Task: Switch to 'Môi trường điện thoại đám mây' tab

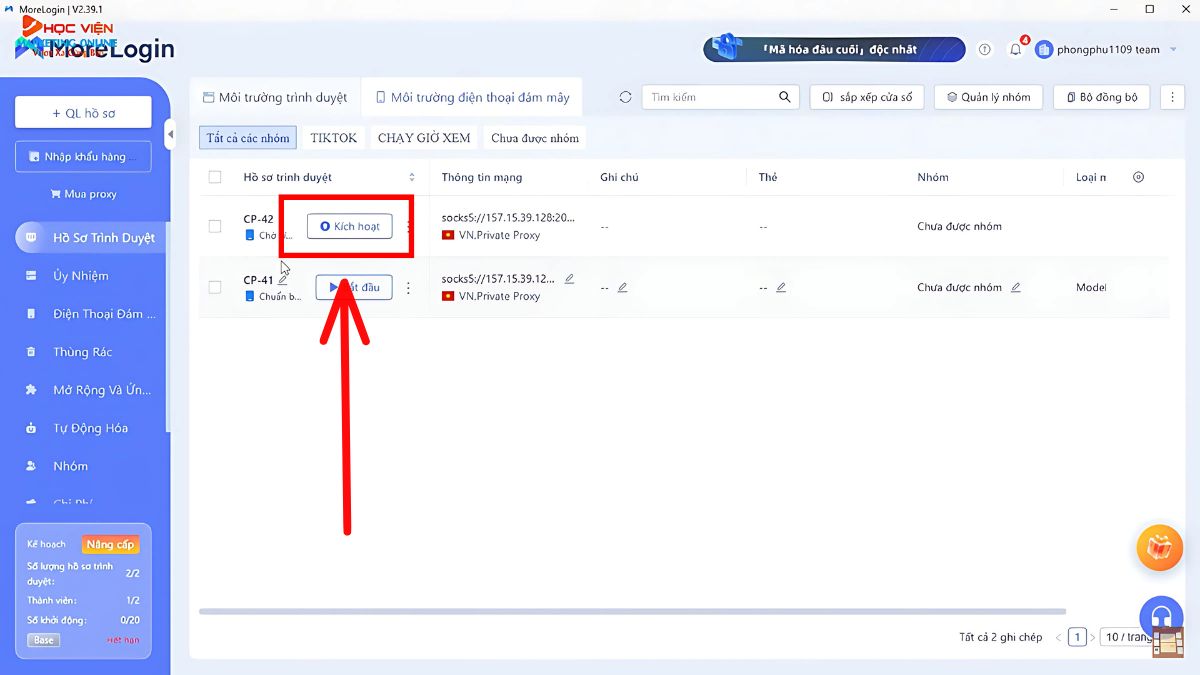Action: [x=472, y=97]
